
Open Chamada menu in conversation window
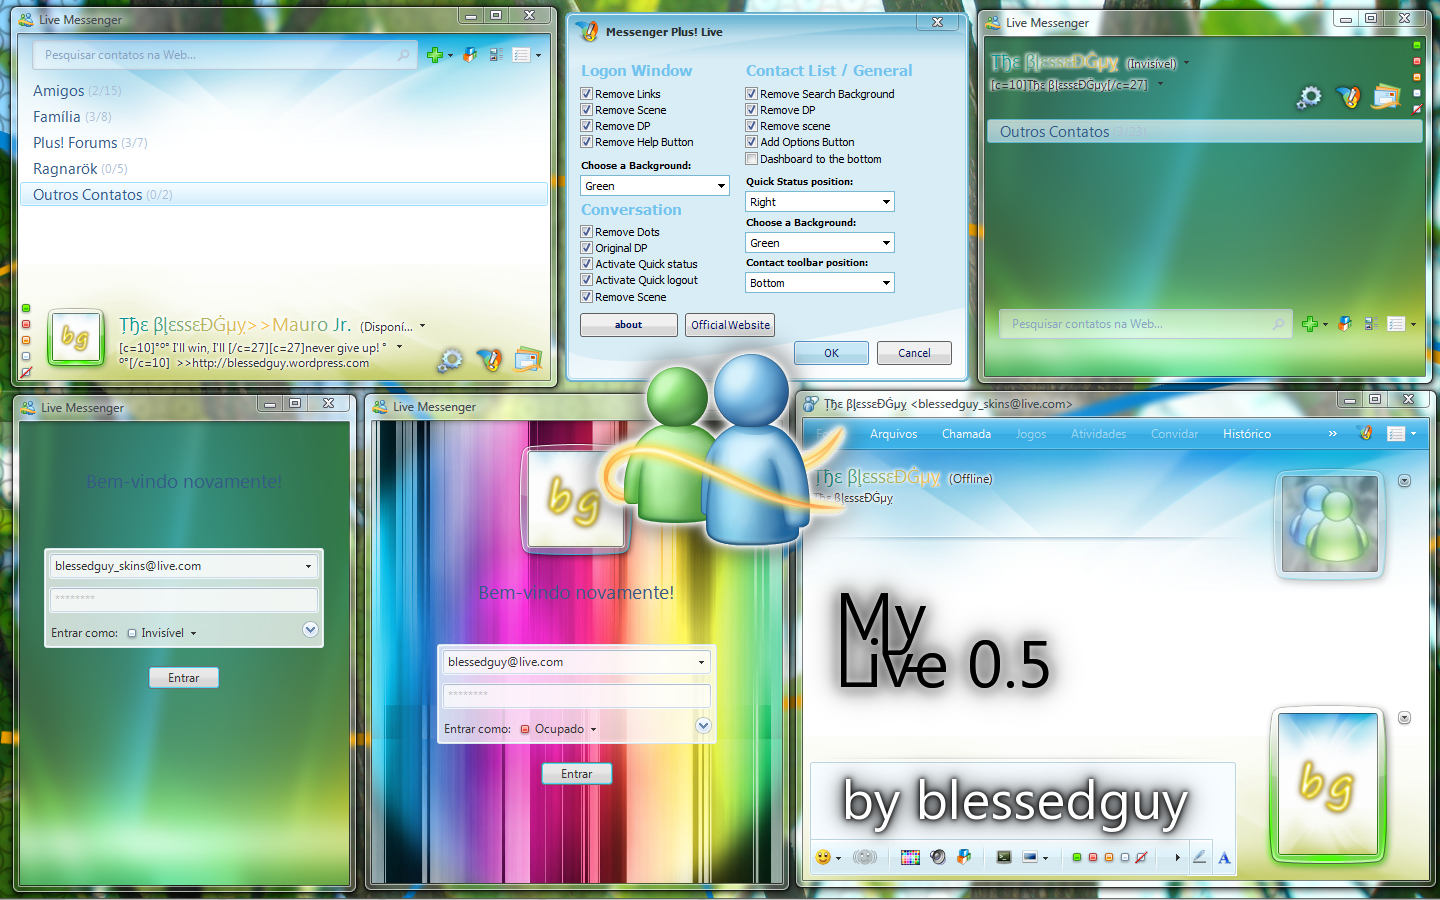966,434
